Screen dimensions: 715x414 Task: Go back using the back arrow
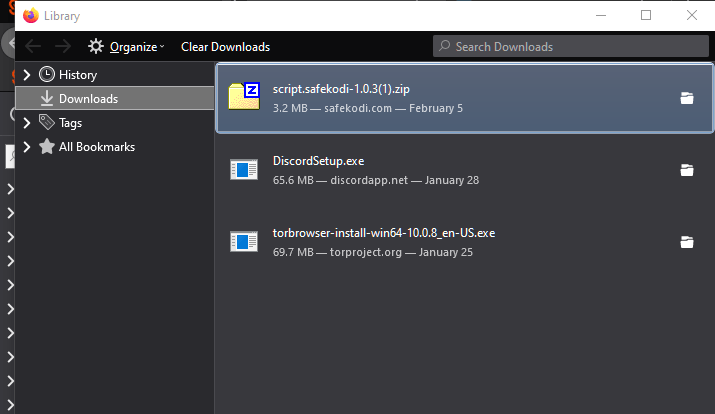coord(33,46)
